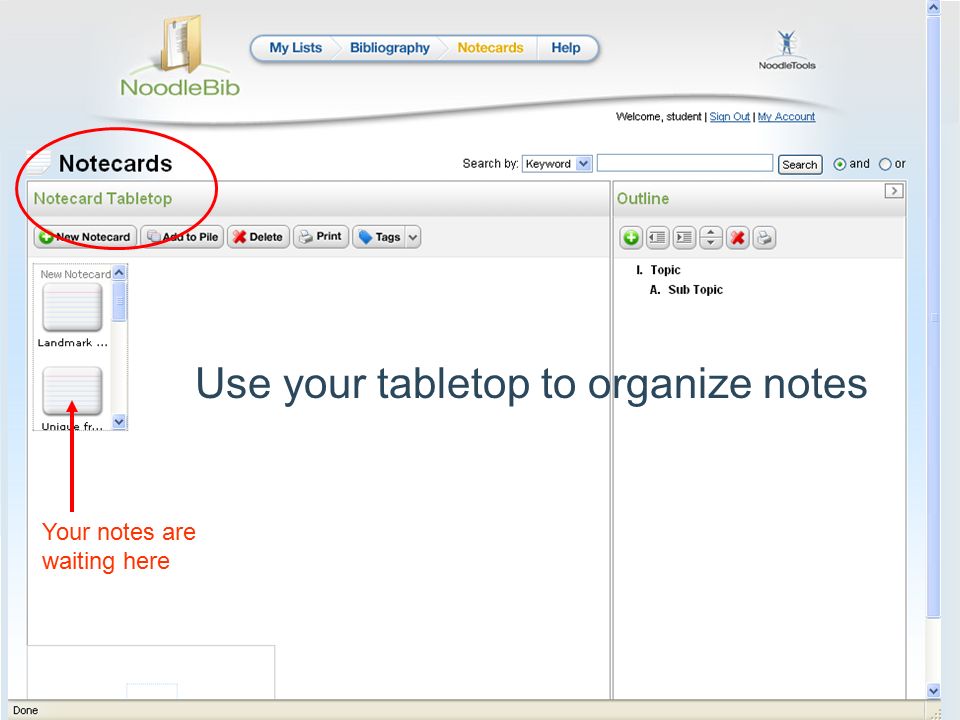
Task: Click the Tags button
Action: 380,237
